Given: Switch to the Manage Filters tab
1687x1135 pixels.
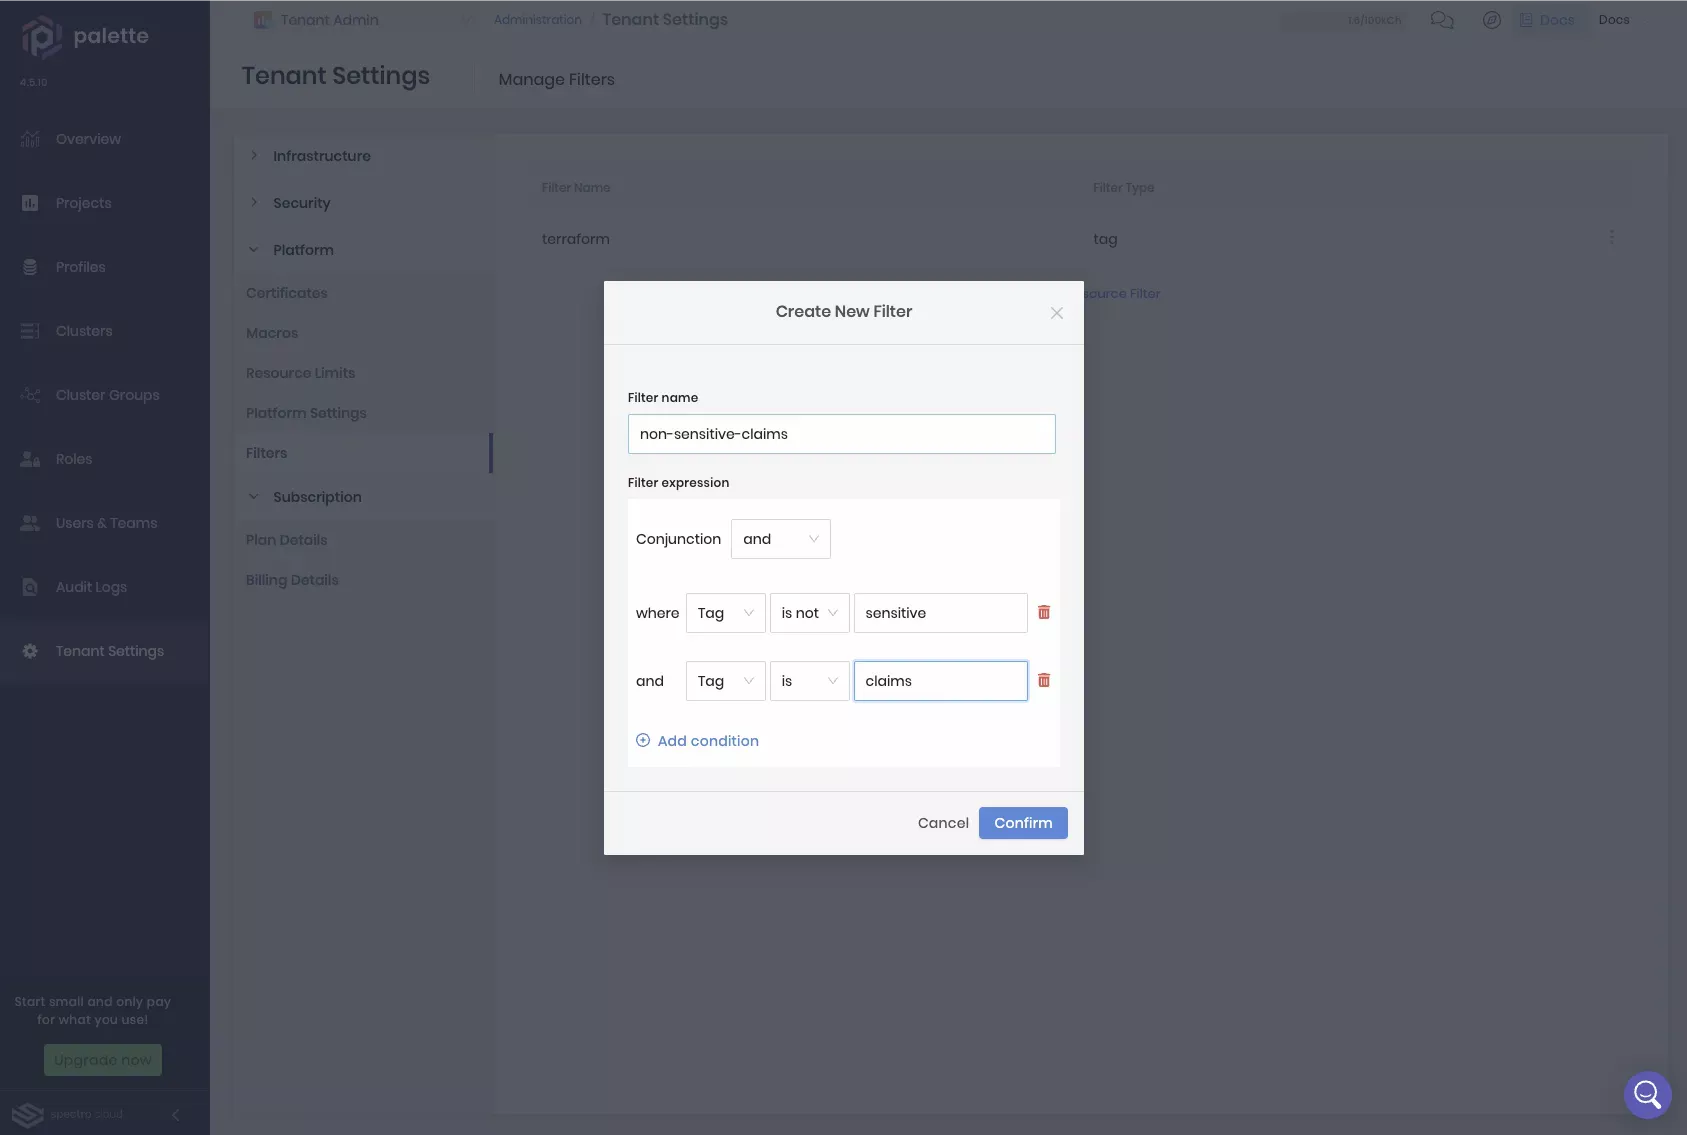Looking at the screenshot, I should pos(557,80).
